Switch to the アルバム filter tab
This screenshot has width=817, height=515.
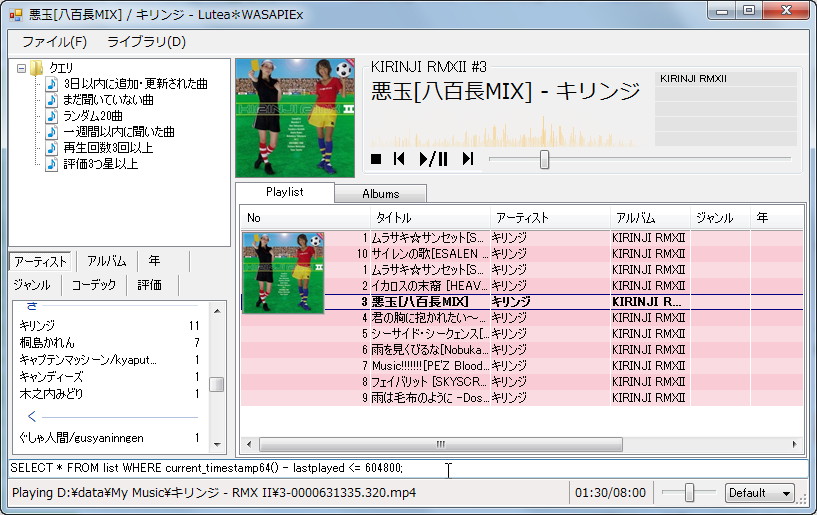[107, 261]
